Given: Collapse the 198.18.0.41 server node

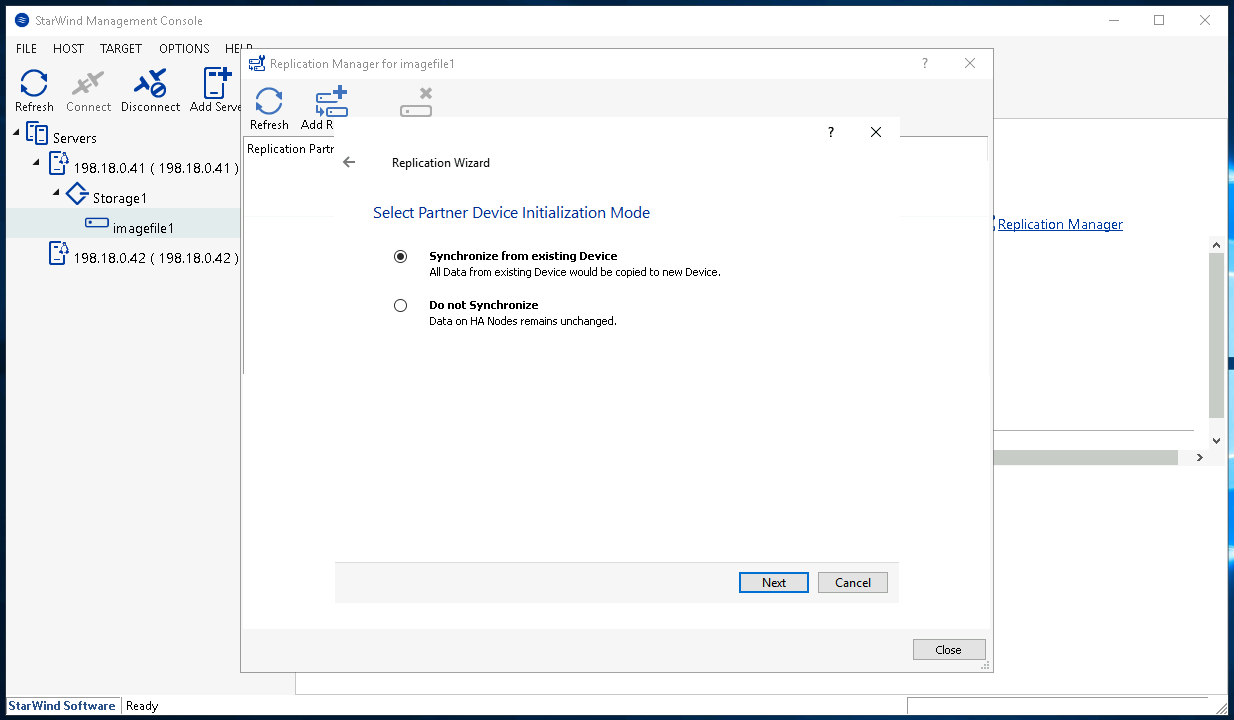Looking at the screenshot, I should pos(37,163).
